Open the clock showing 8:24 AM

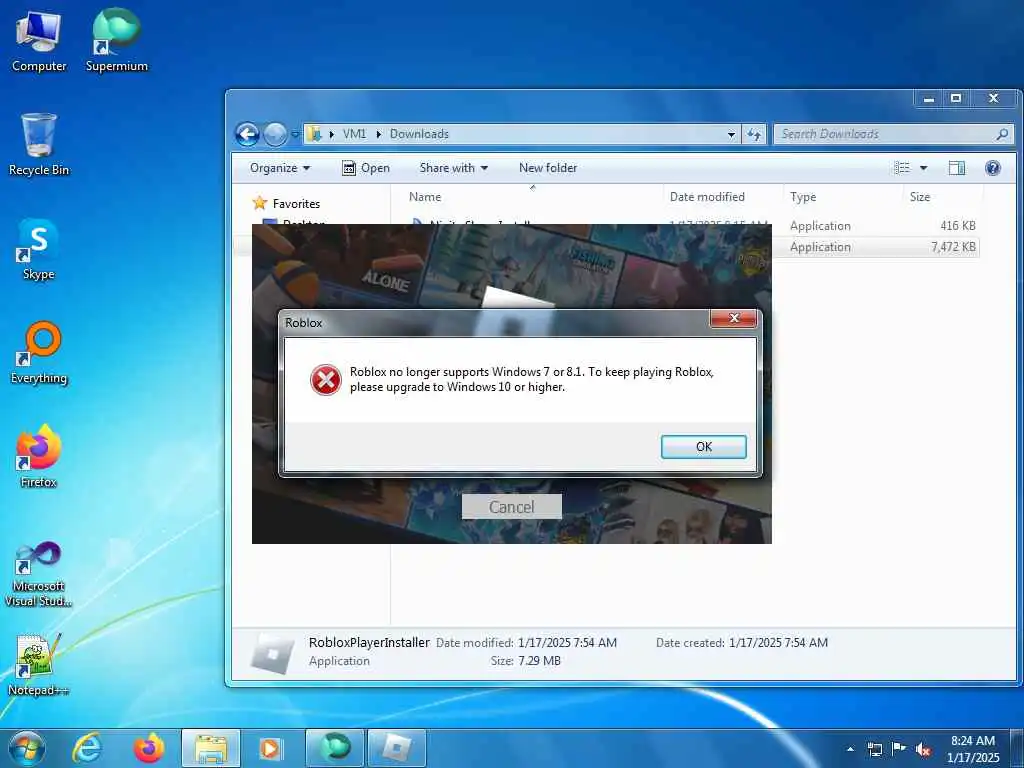coord(973,749)
